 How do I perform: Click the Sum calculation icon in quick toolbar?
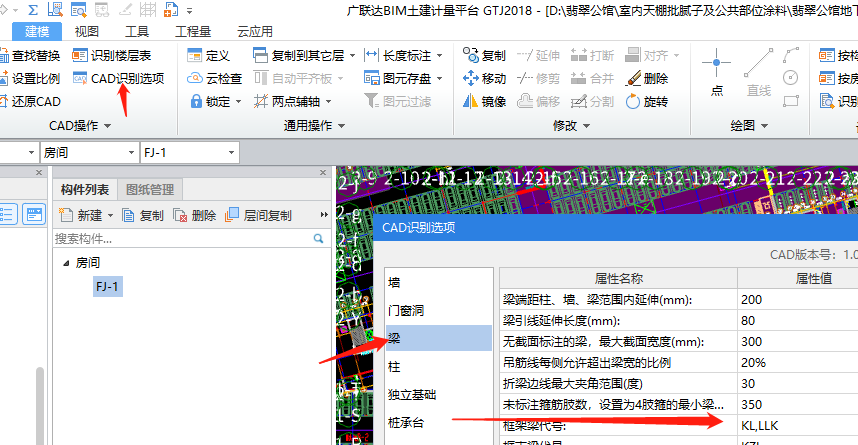33,9
